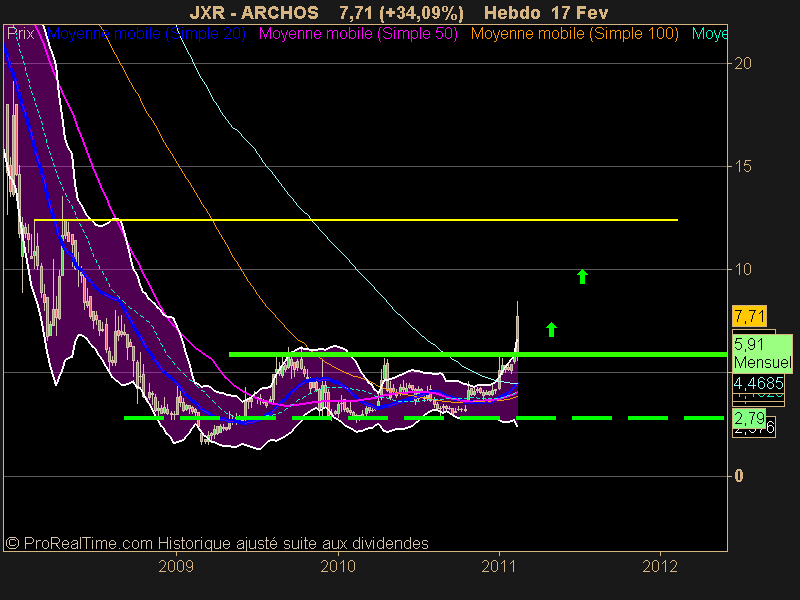Click the solid green horizontal line
This screenshot has width=800, height=600.
click(478, 354)
